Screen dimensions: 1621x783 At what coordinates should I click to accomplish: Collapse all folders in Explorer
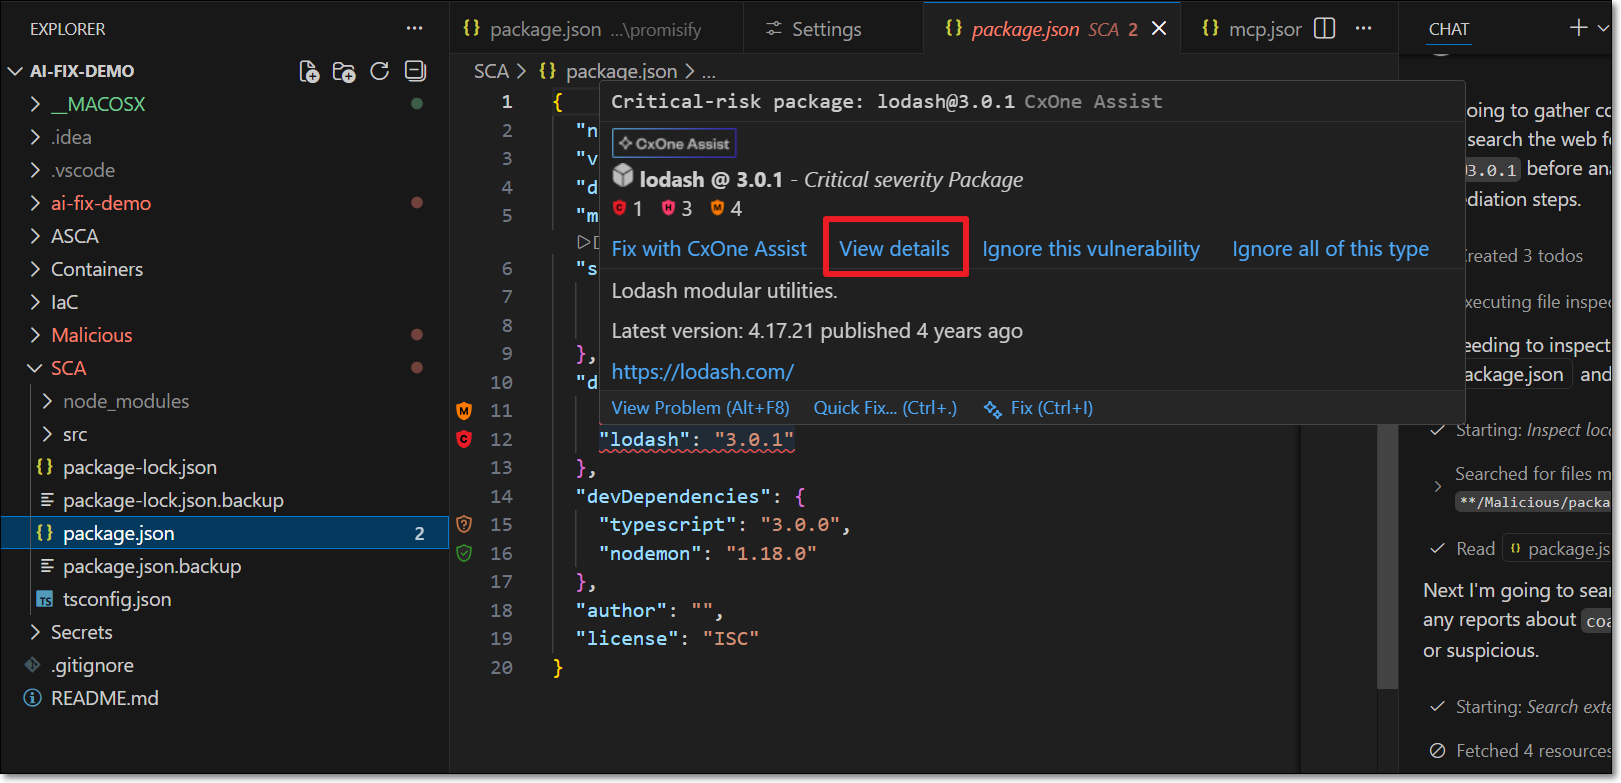(x=415, y=71)
